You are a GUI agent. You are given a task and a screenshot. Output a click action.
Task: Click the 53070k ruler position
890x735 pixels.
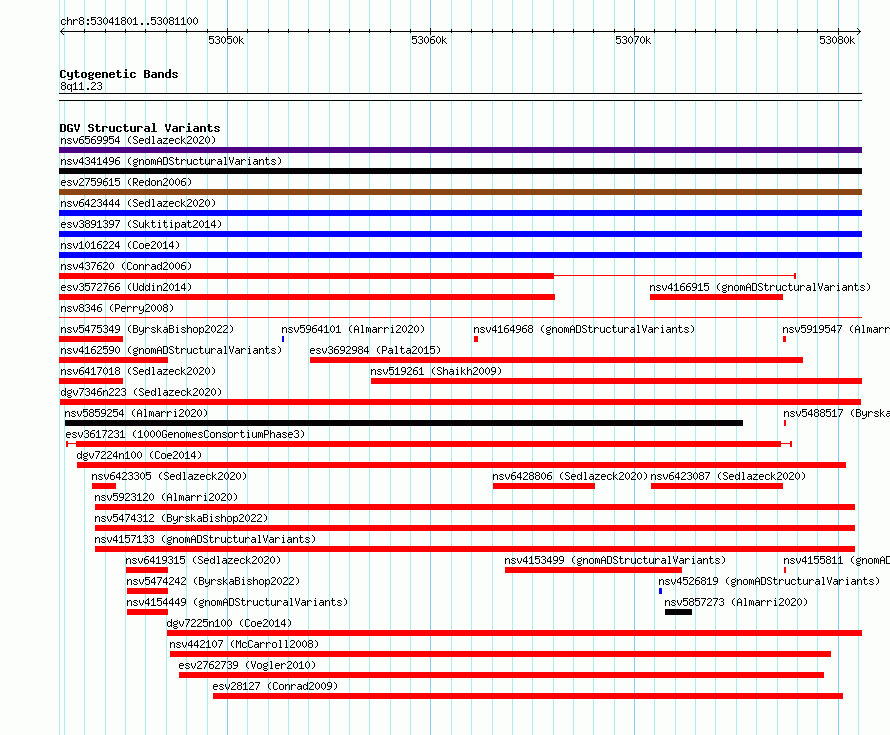[633, 40]
